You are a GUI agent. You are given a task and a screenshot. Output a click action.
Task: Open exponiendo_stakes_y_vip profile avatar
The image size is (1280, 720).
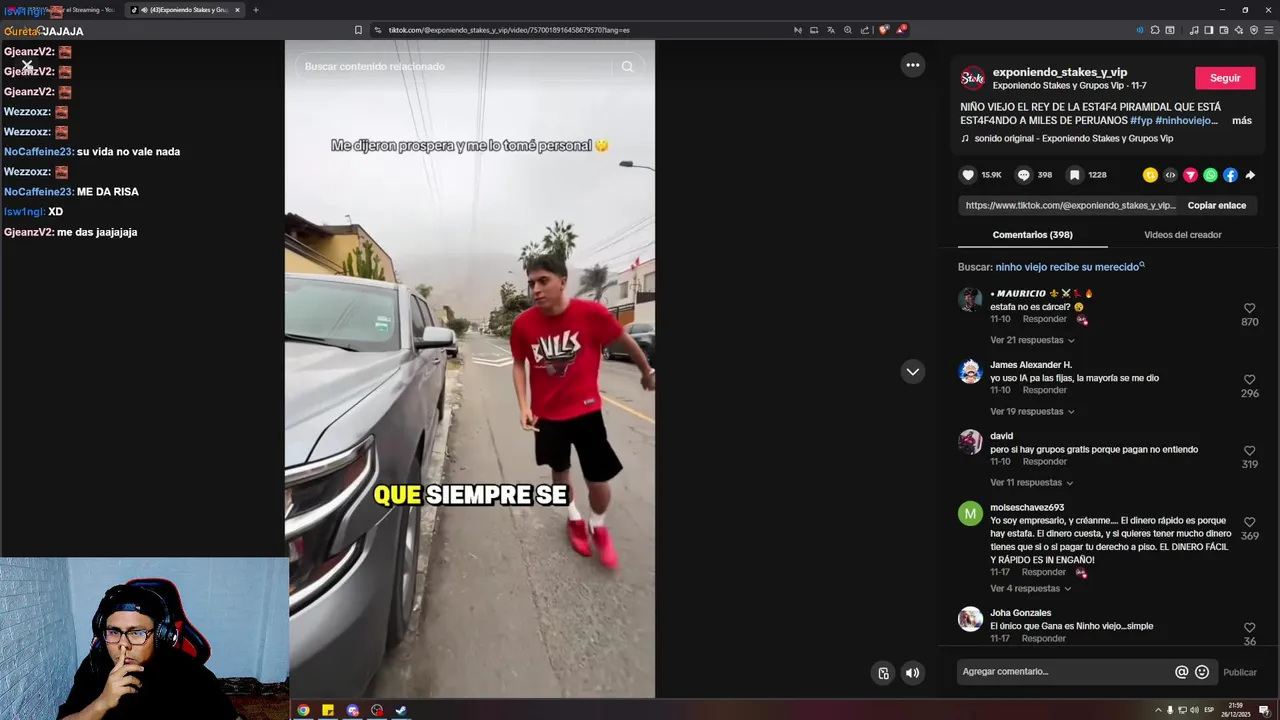972,78
